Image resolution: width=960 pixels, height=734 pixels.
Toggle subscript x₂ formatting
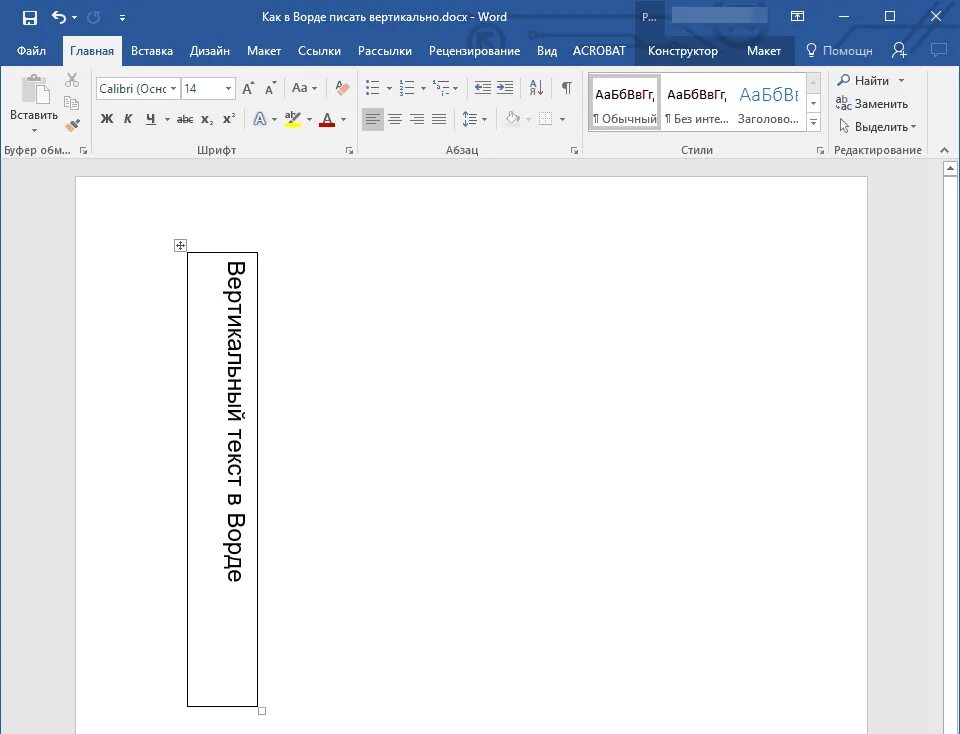(208, 119)
